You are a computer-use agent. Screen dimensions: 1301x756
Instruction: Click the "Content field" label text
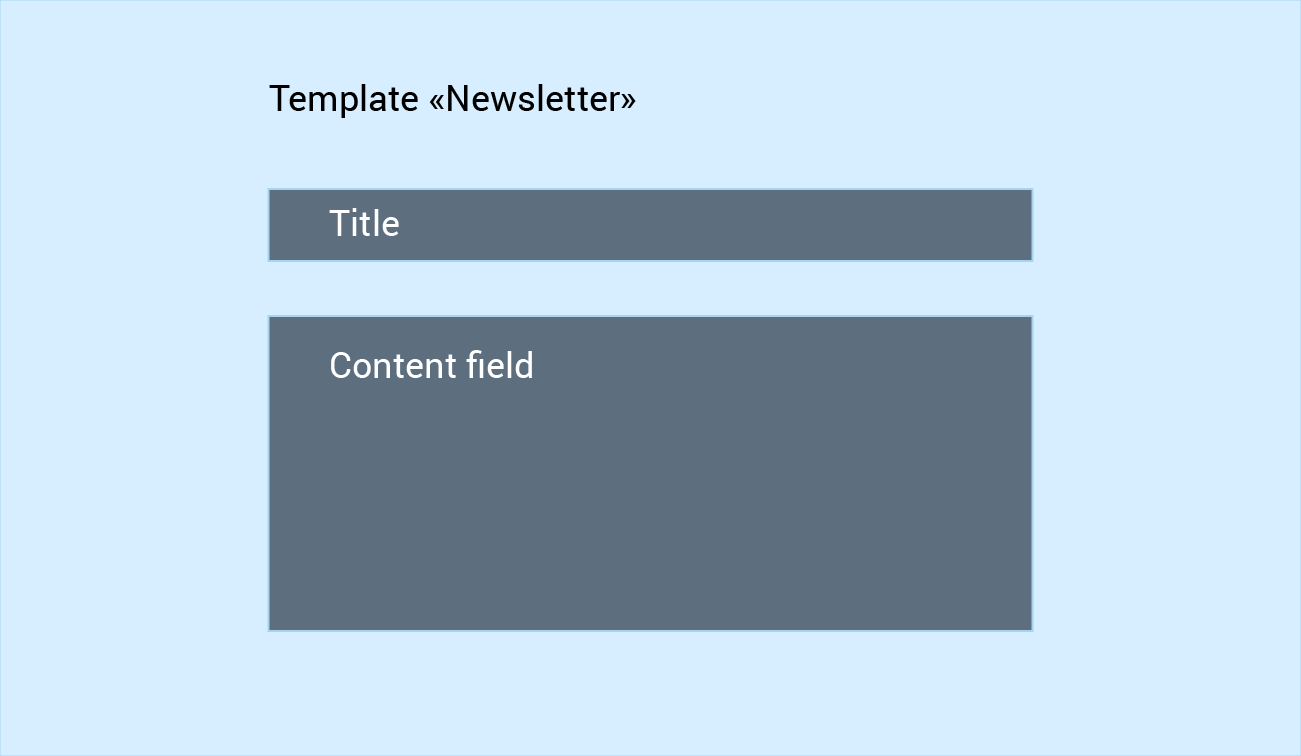pyautogui.click(x=431, y=365)
